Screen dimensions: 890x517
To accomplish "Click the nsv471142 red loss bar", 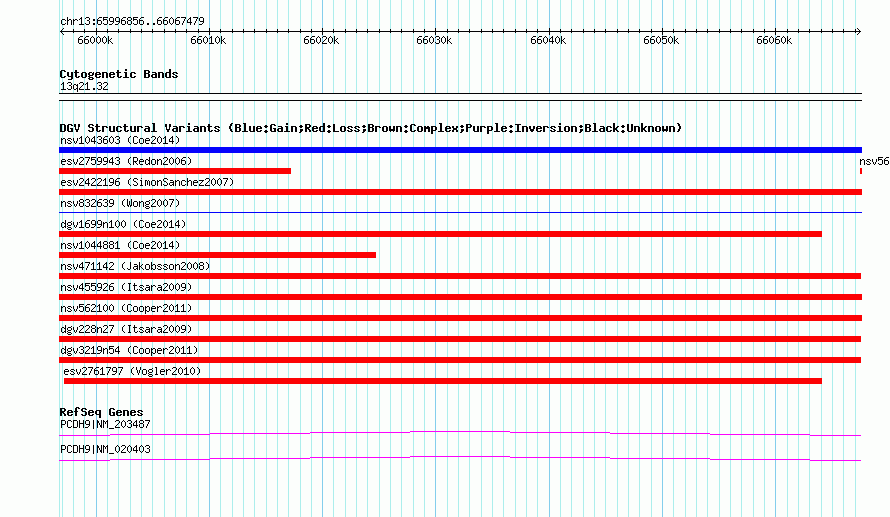I will [x=460, y=276].
